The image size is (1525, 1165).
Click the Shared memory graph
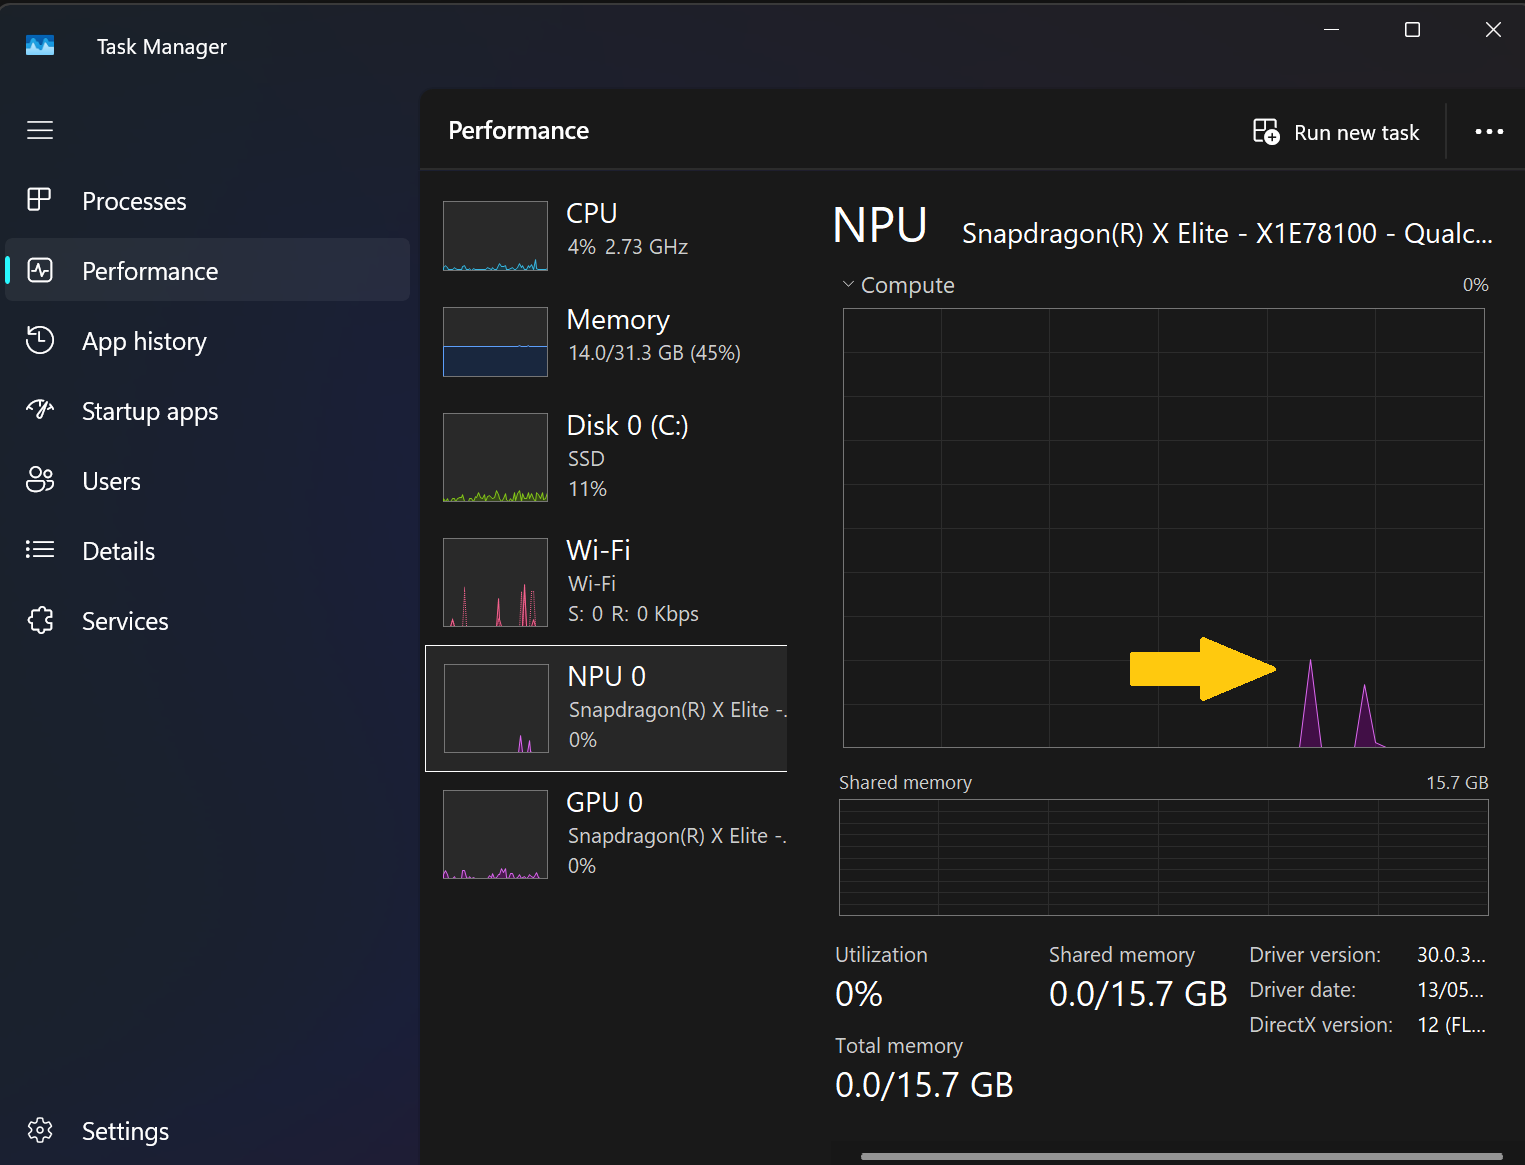(1163, 858)
